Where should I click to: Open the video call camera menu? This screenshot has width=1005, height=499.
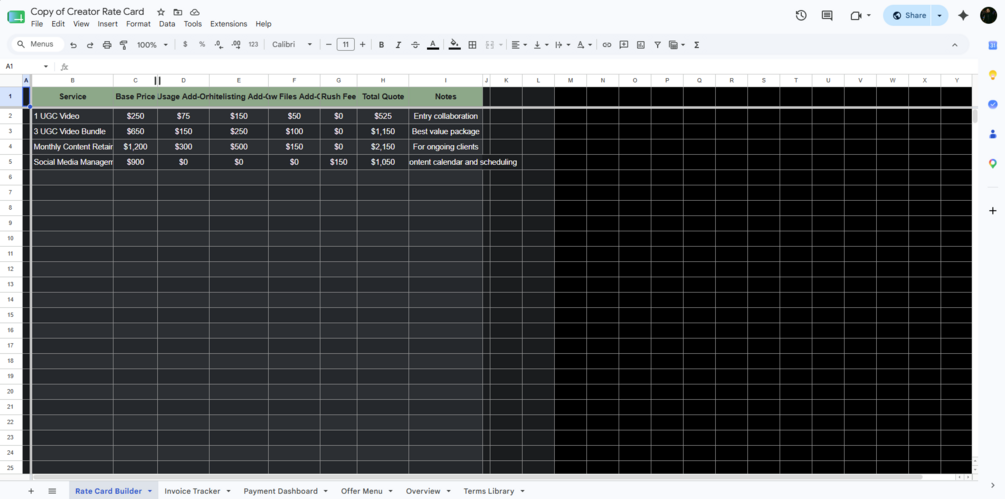pyautogui.click(x=860, y=15)
